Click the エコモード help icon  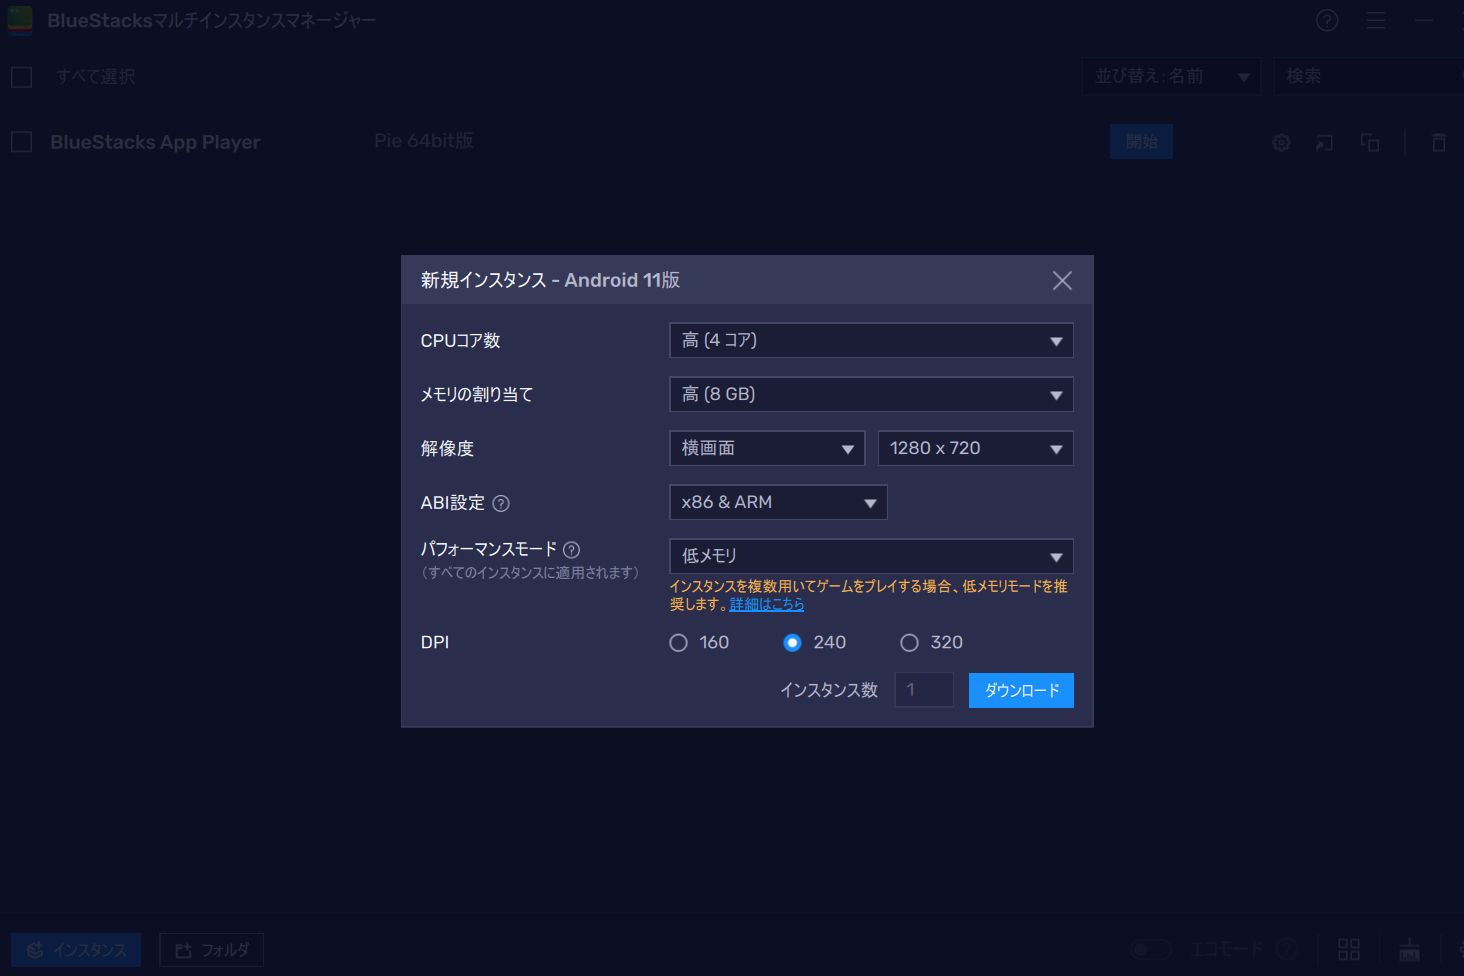pos(1287,949)
